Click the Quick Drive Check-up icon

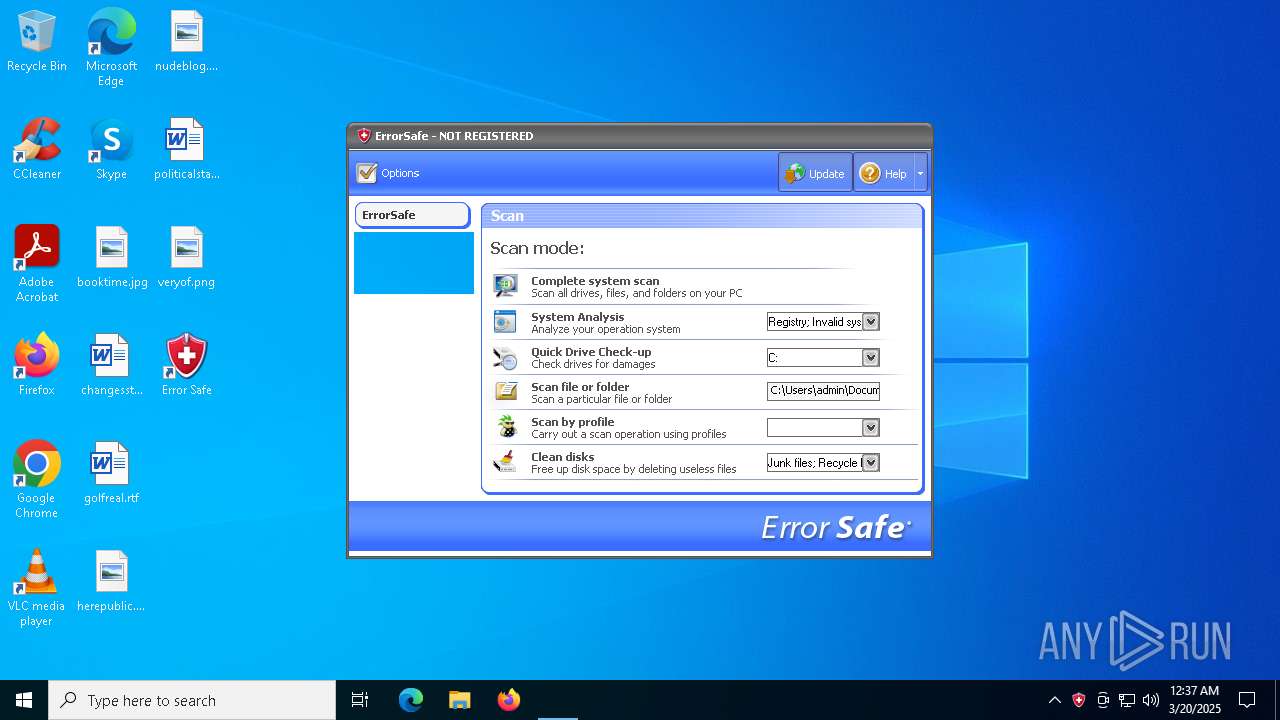pyautogui.click(x=506, y=357)
